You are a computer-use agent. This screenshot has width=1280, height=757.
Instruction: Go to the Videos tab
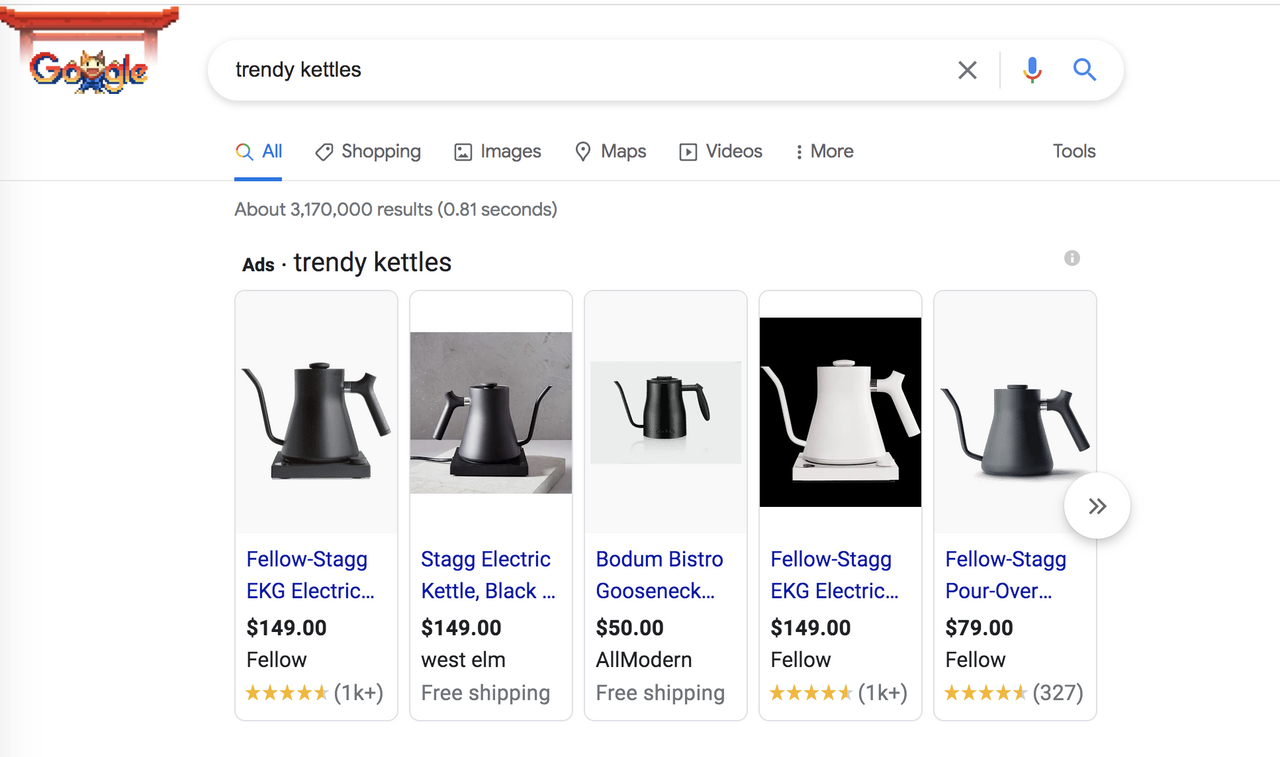coord(720,152)
